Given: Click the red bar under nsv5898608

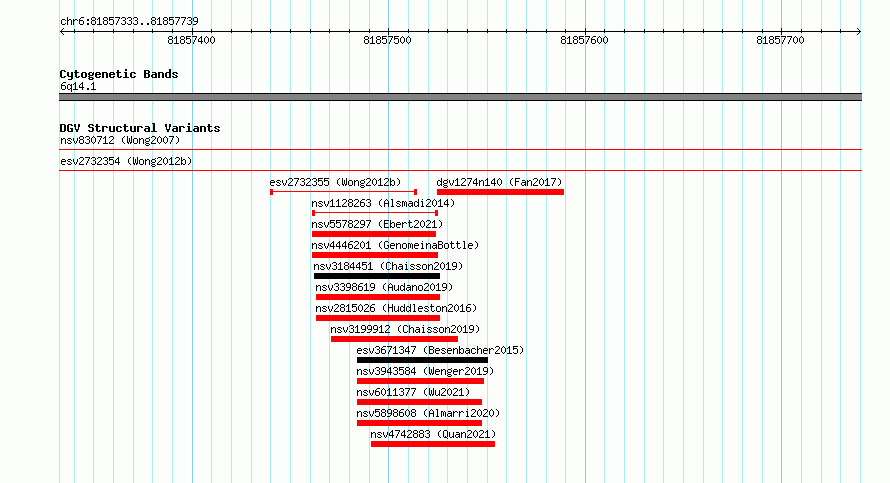Looking at the screenshot, I should [x=419, y=423].
